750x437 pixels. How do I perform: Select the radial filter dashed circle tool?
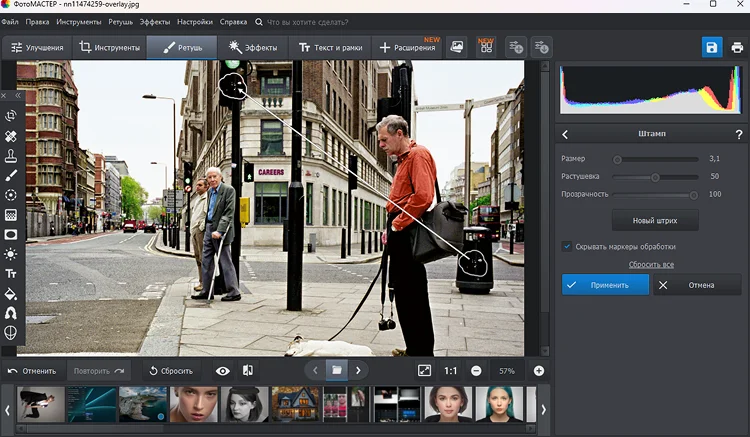[x=11, y=195]
